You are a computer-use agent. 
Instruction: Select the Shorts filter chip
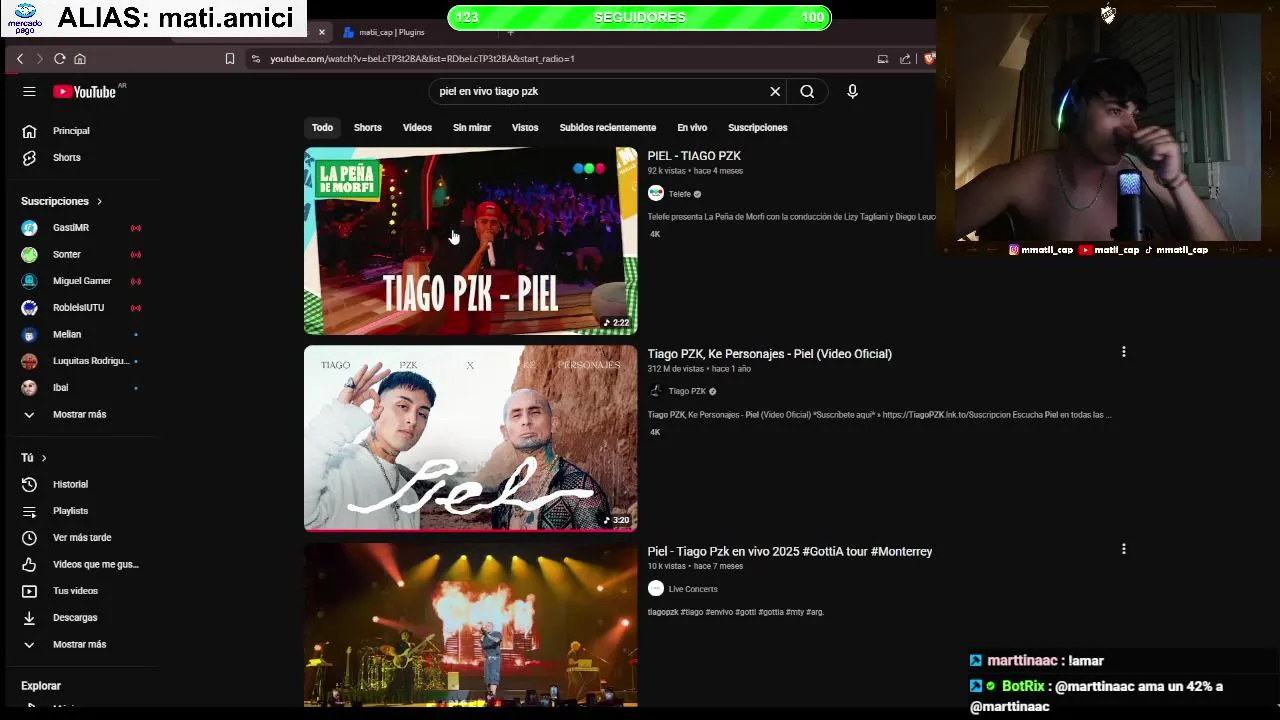368,128
